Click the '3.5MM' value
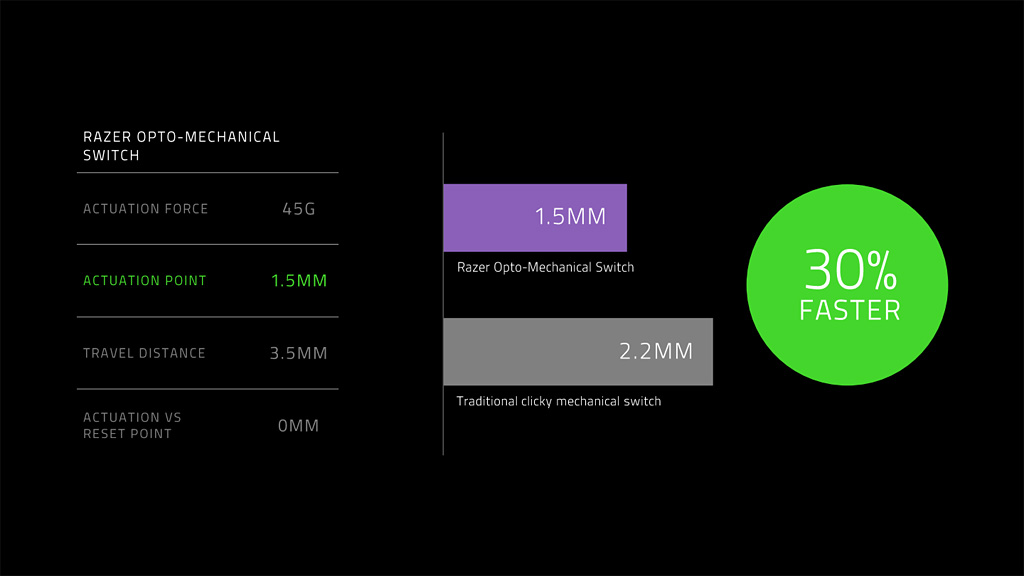 (x=298, y=353)
